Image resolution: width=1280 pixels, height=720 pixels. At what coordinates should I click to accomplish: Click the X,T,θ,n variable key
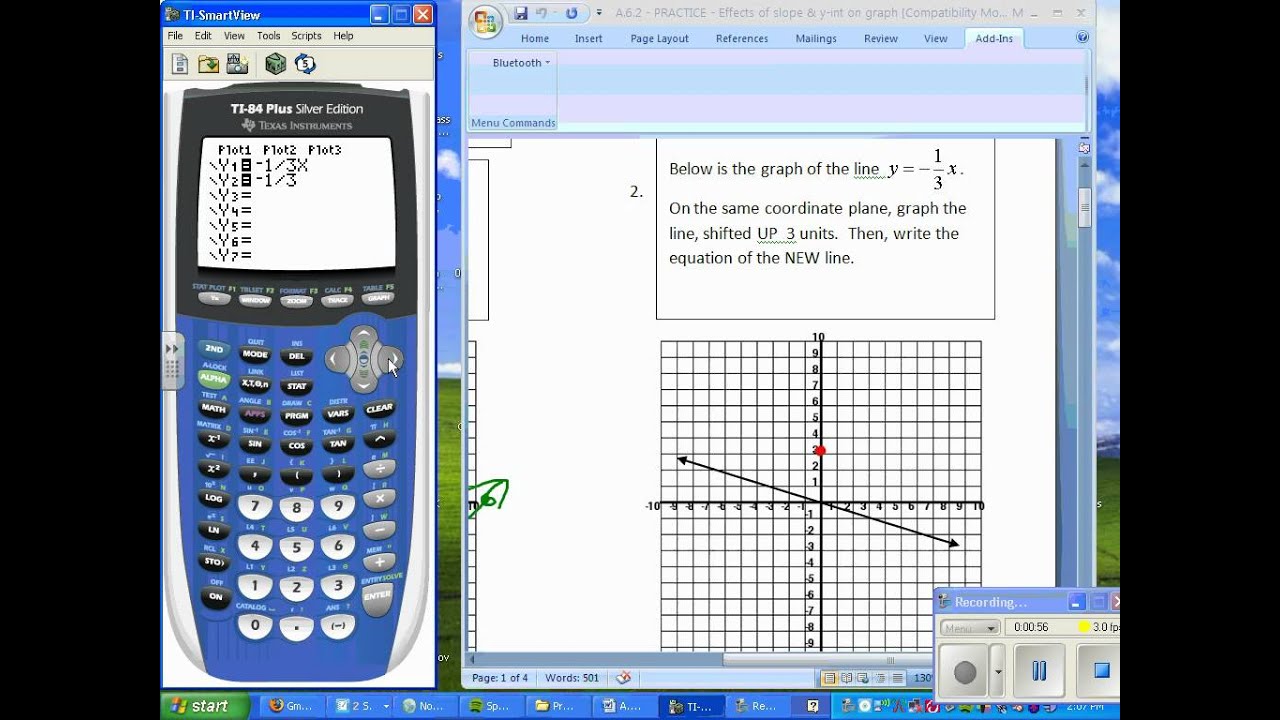255,383
